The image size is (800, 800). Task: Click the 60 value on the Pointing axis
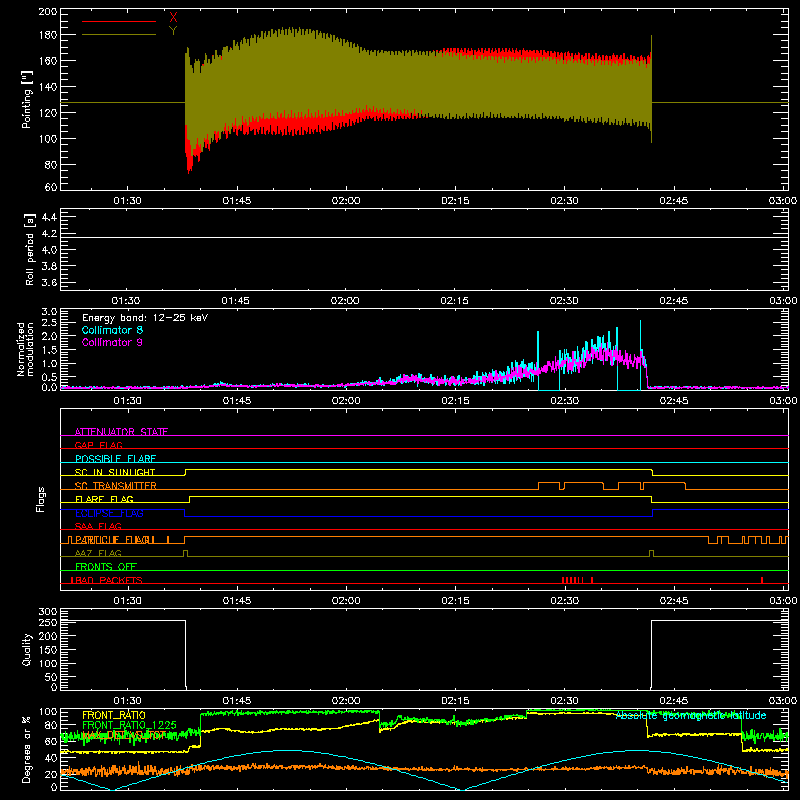pyautogui.click(x=51, y=187)
